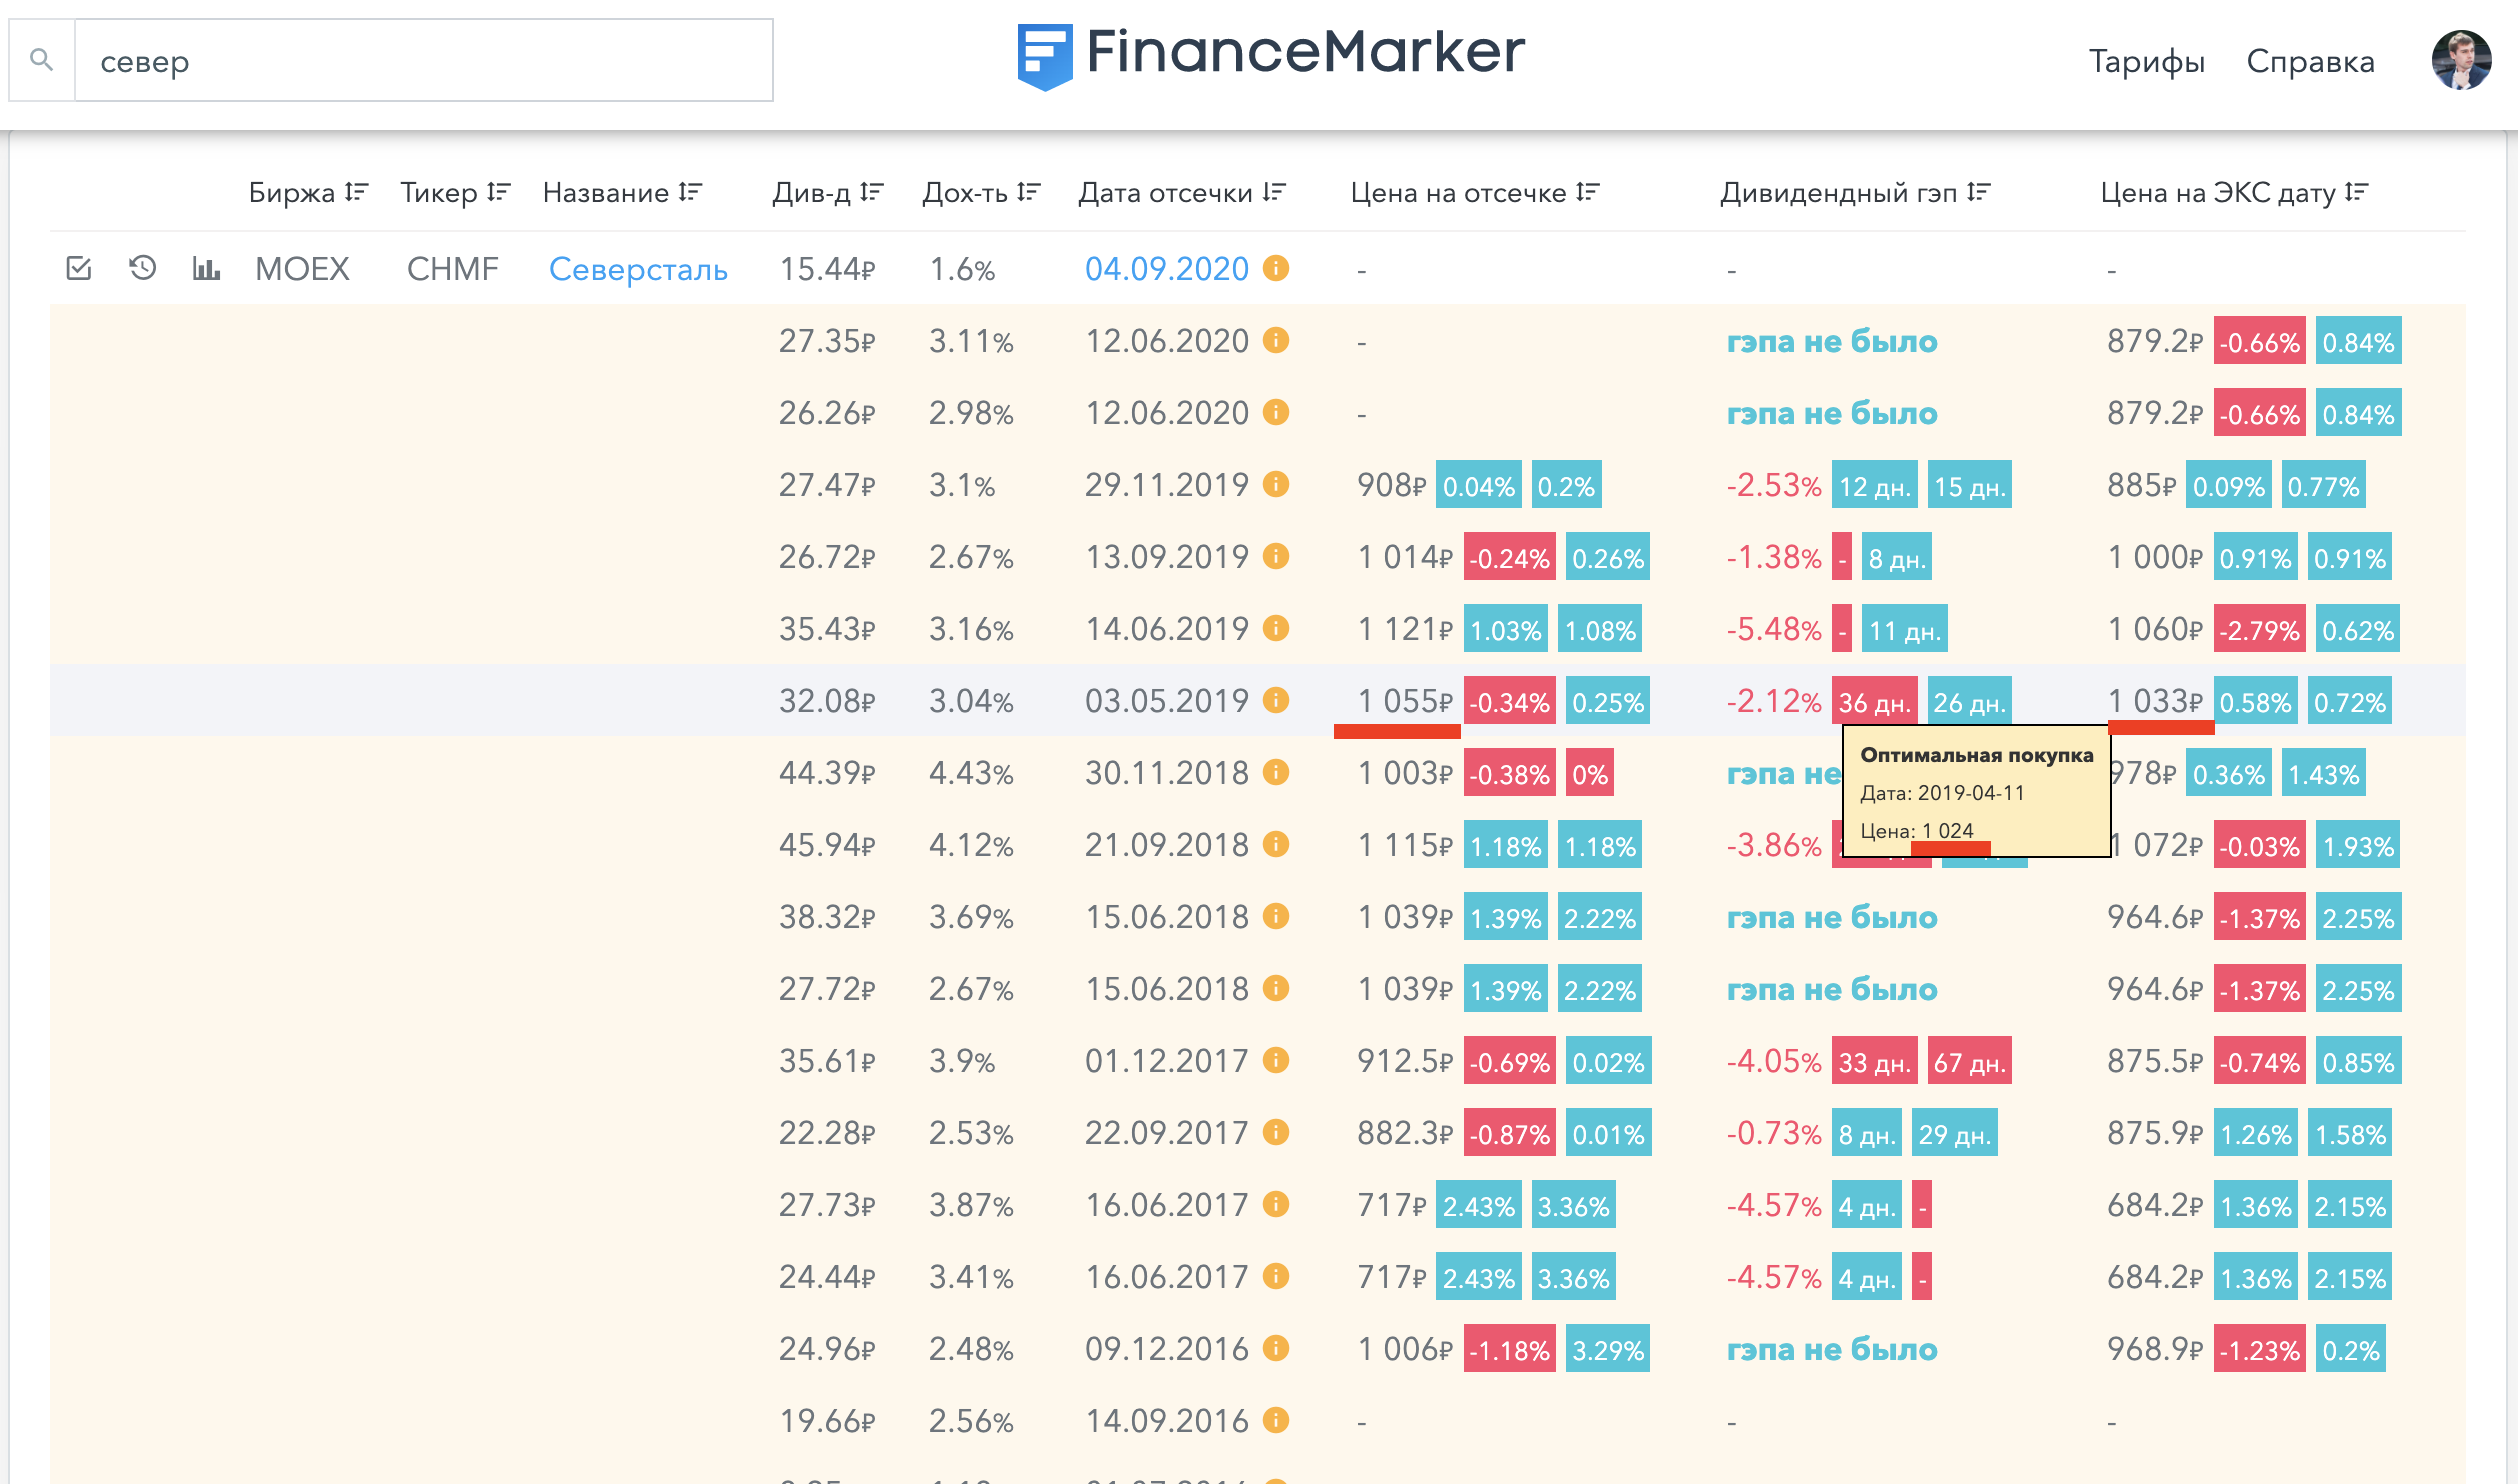Image resolution: width=2518 pixels, height=1484 pixels.
Task: Open the FinanceMarker logo home link
Action: [x=1271, y=55]
